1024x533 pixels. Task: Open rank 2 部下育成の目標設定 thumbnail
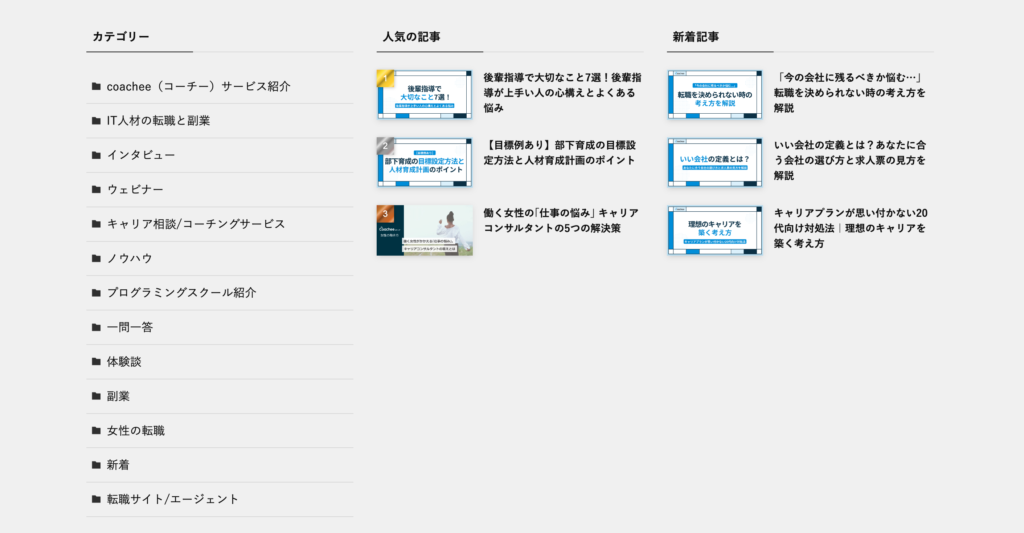[424, 162]
